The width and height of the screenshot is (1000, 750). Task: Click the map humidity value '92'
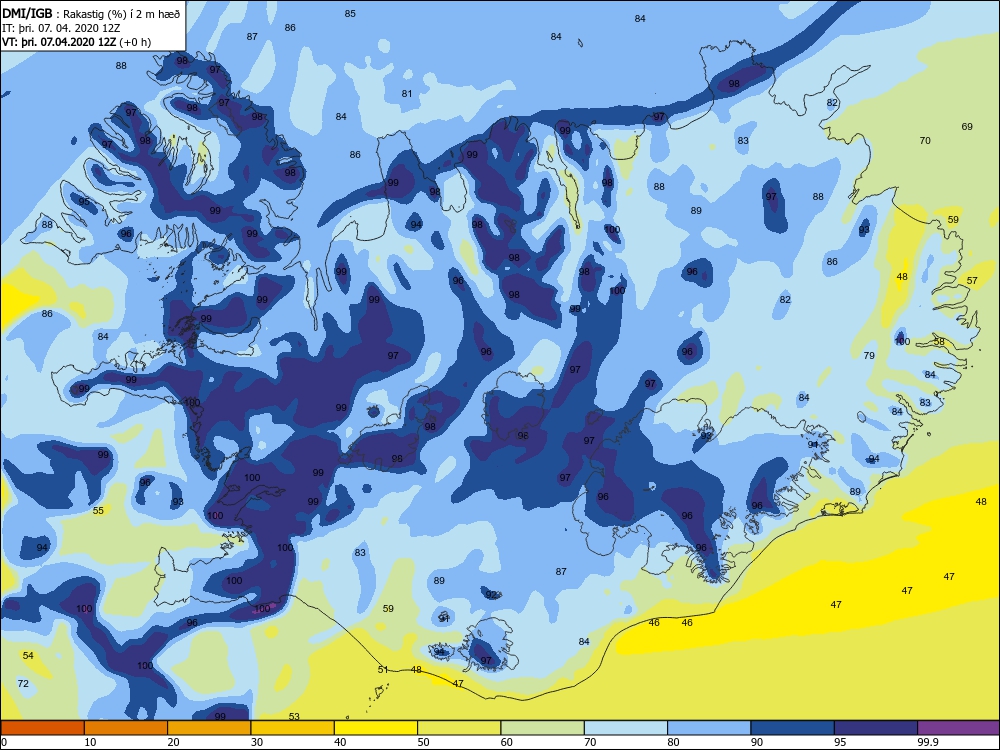pos(491,595)
